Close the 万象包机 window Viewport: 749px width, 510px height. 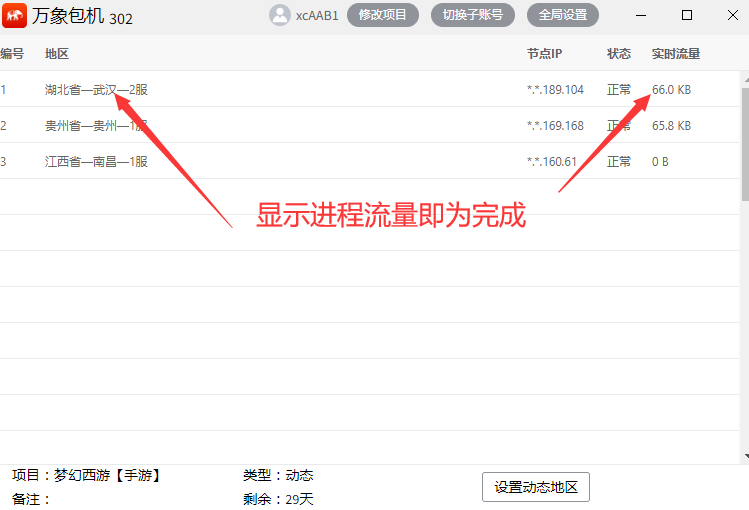pyautogui.click(x=733, y=15)
